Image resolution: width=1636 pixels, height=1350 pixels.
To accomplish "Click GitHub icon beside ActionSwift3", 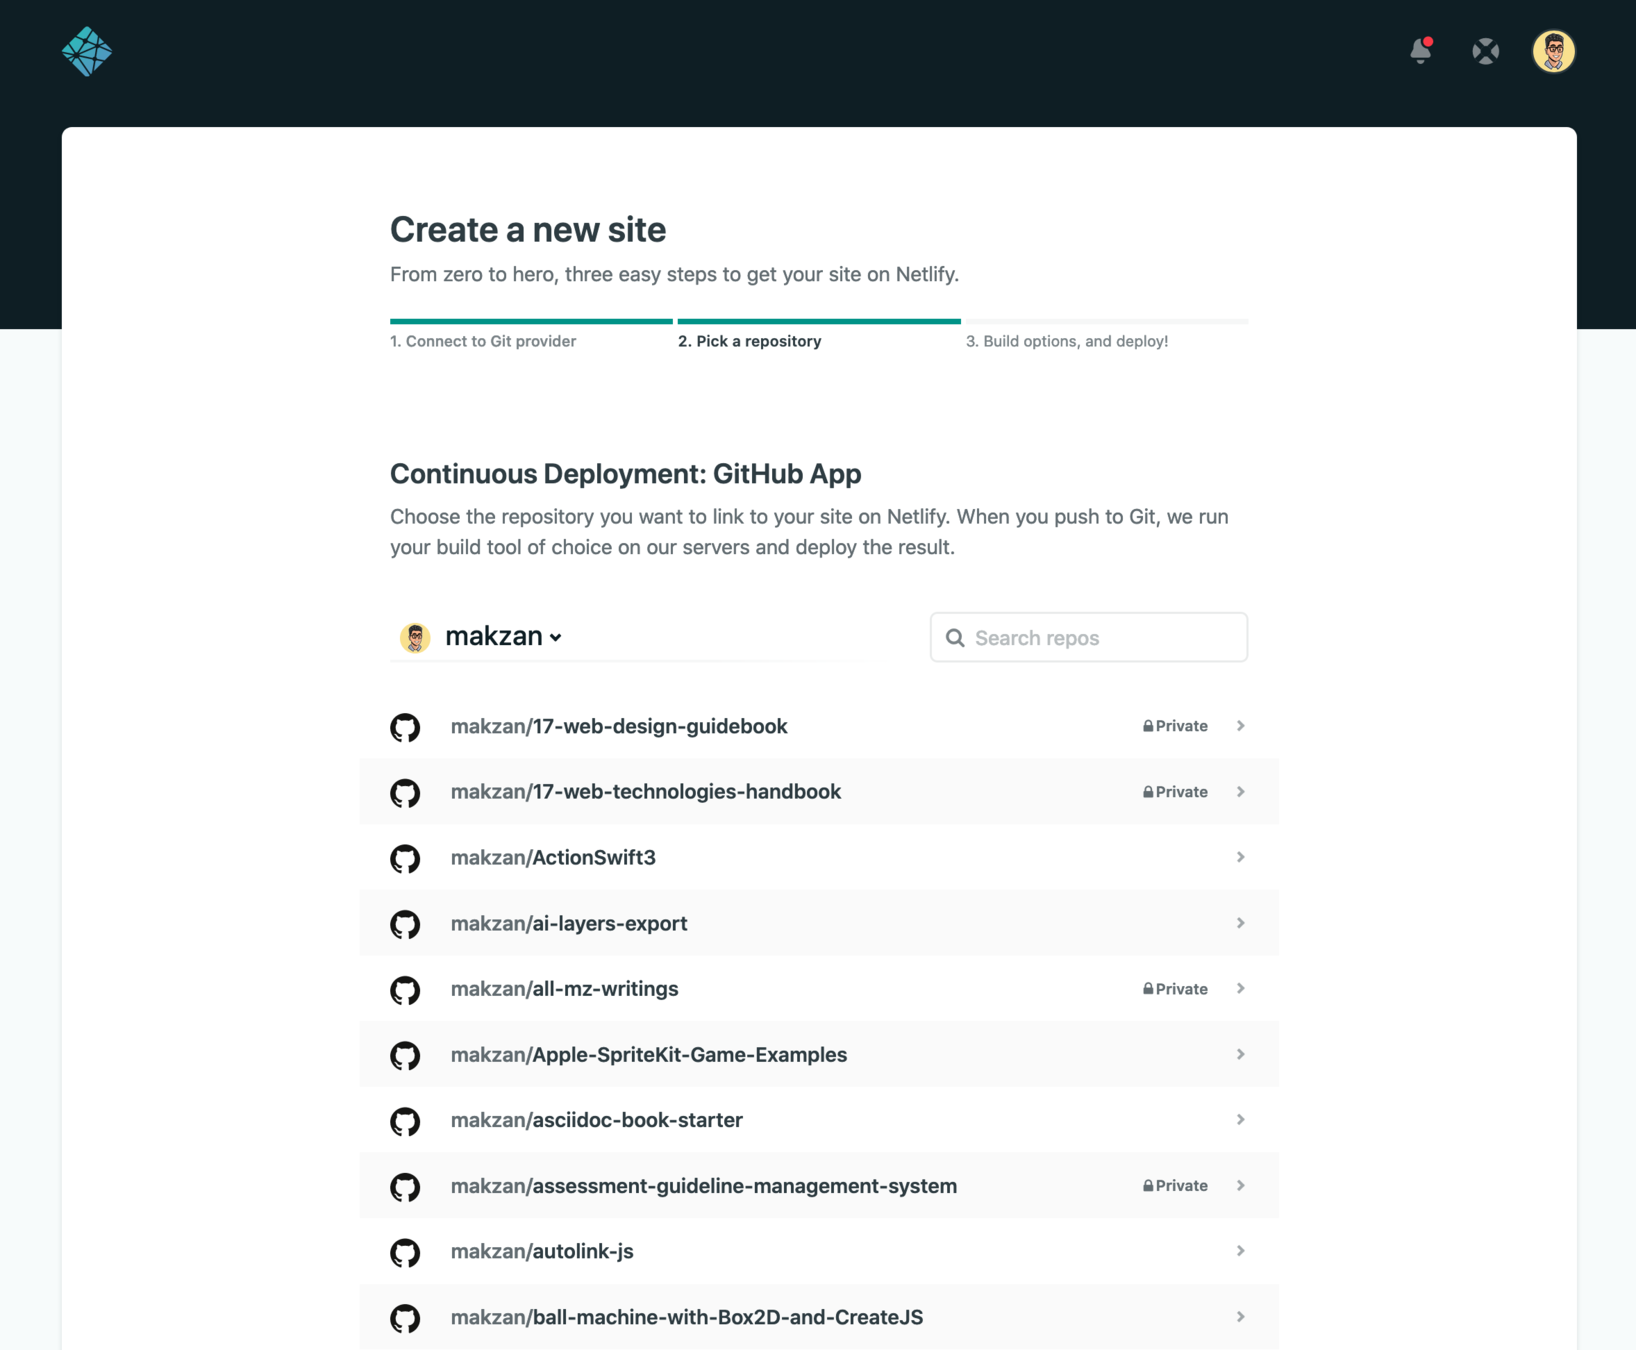I will (405, 859).
